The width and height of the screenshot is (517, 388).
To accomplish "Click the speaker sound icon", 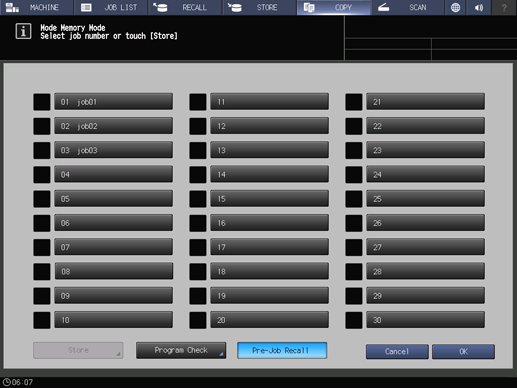I will [x=479, y=7].
